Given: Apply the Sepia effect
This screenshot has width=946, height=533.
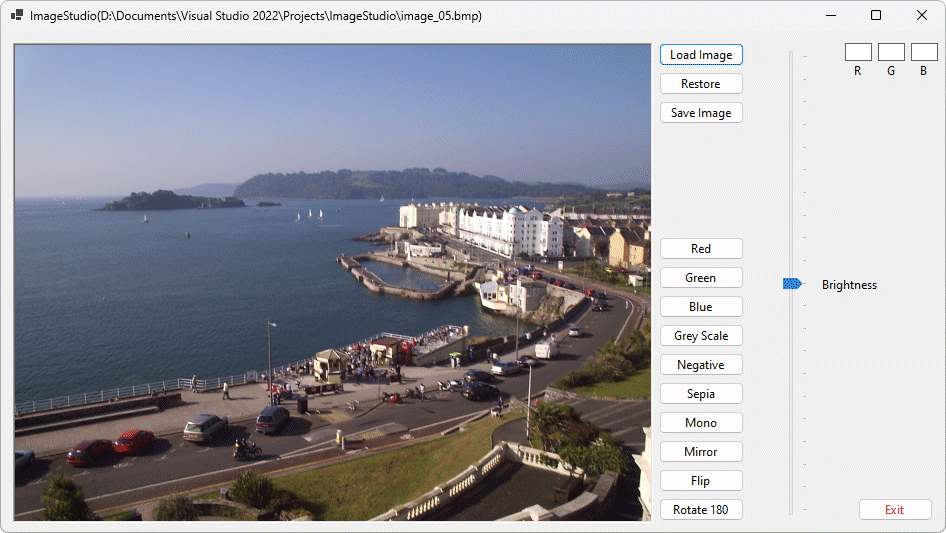Looking at the screenshot, I should [x=701, y=394].
